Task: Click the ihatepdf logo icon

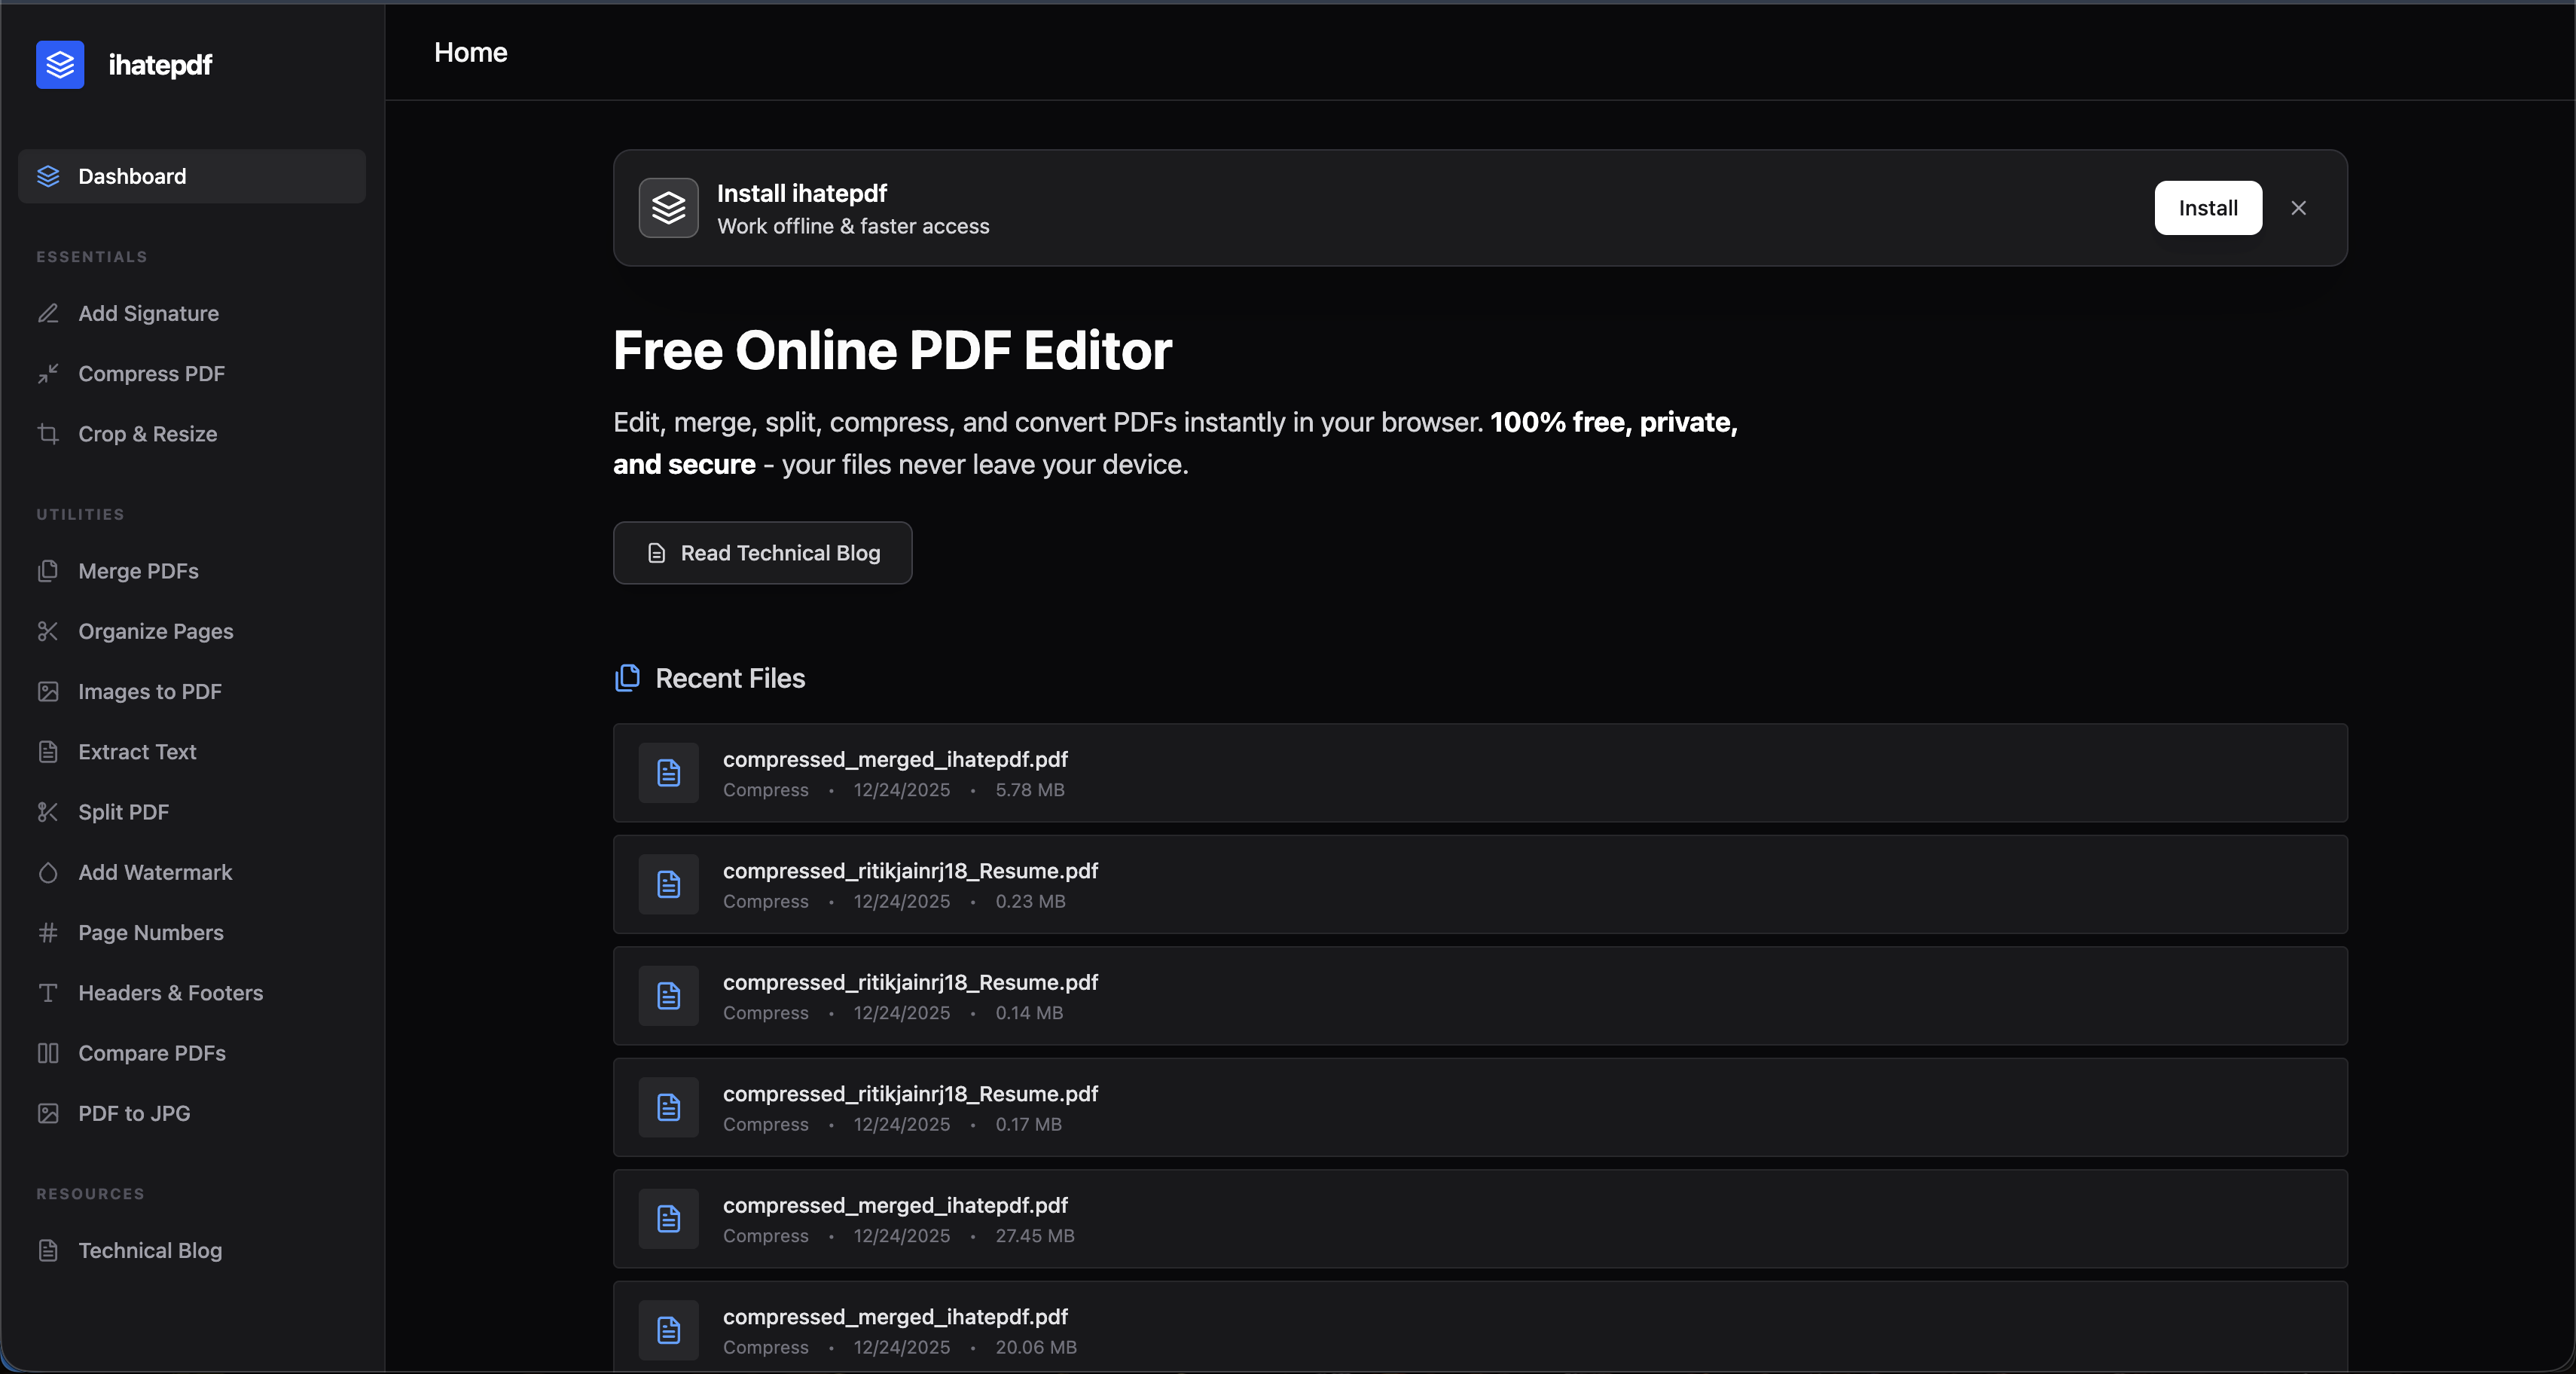Action: point(59,64)
